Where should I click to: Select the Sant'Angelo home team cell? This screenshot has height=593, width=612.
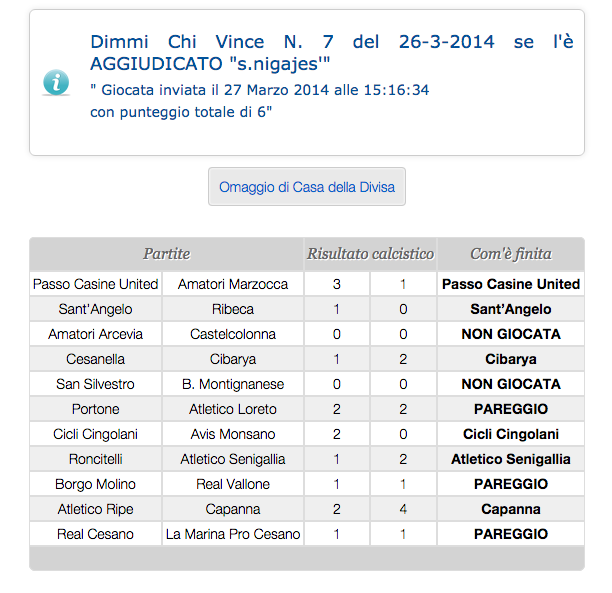click(x=96, y=309)
